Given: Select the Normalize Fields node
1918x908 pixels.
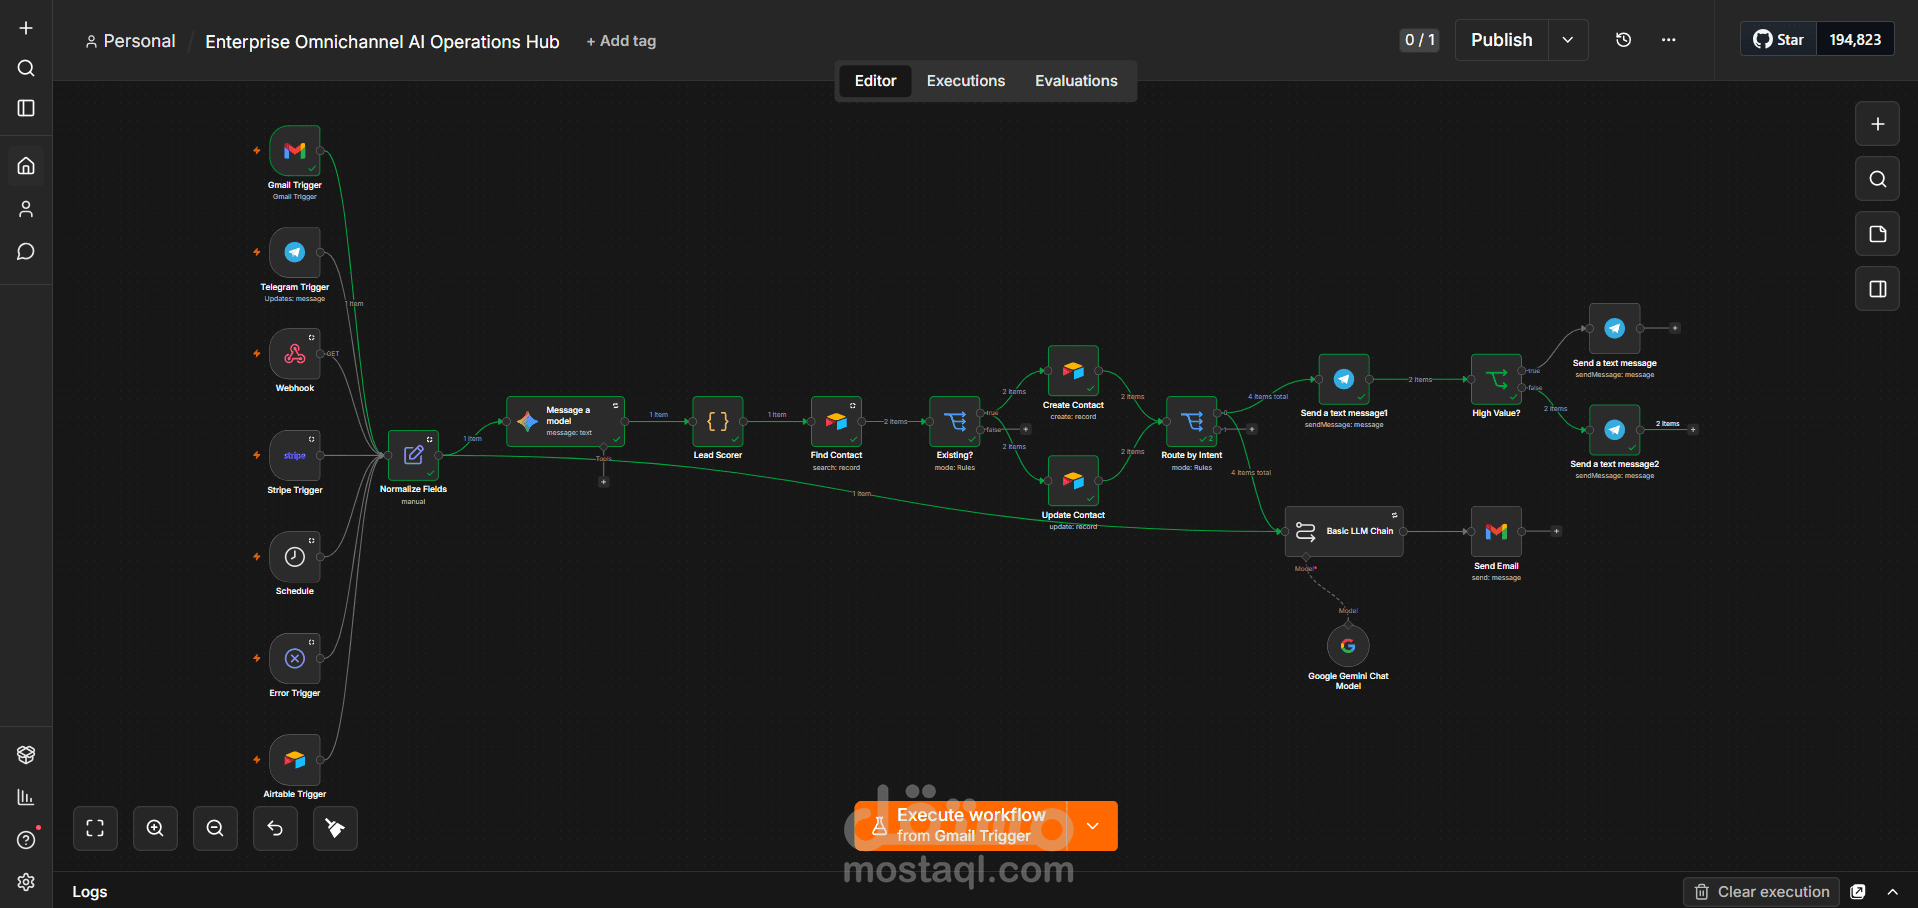Looking at the screenshot, I should point(413,455).
